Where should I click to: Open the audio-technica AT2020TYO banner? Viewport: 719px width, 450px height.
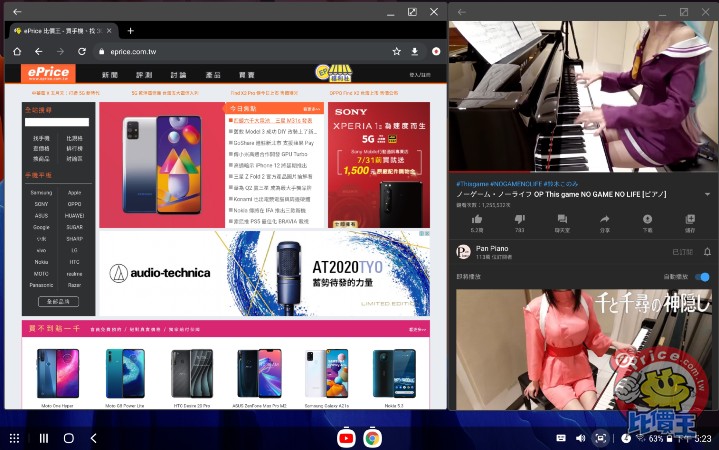[265, 273]
